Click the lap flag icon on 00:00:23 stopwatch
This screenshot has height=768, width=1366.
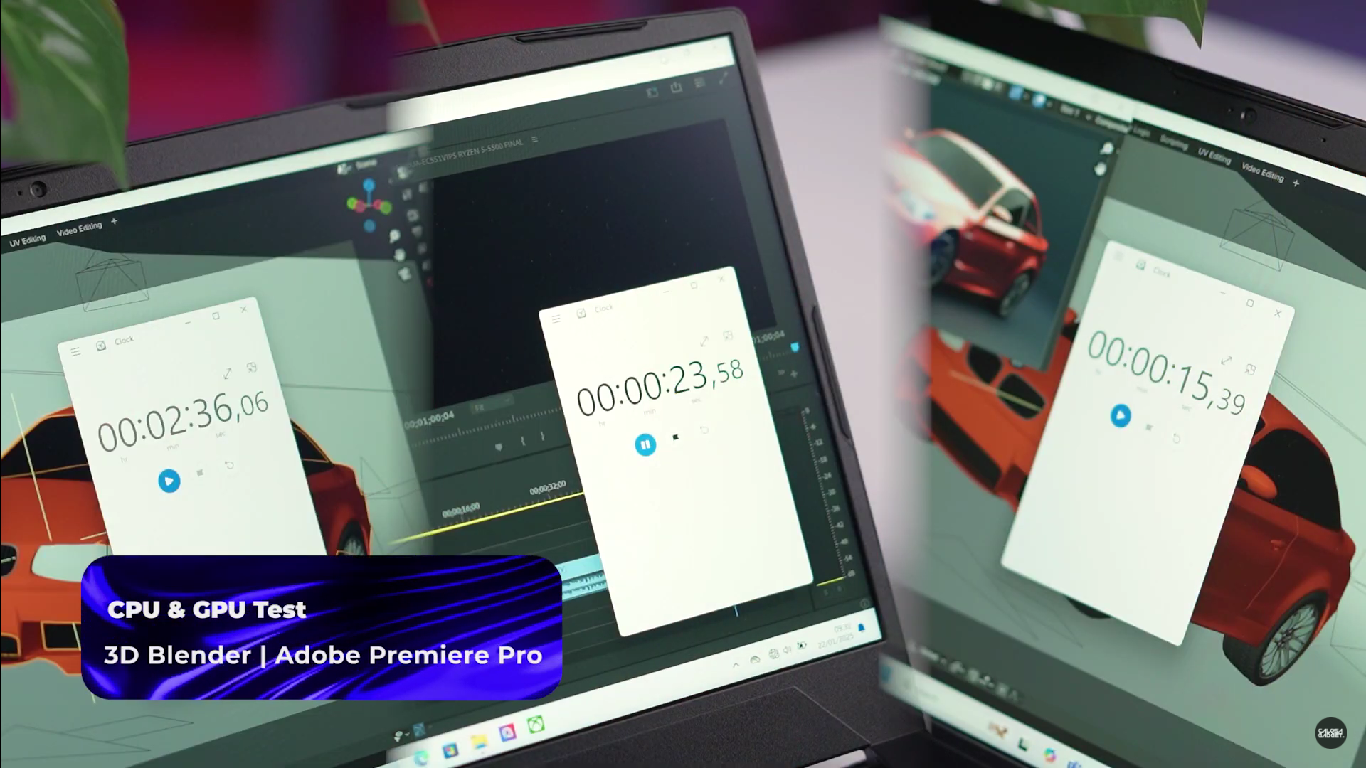point(677,437)
